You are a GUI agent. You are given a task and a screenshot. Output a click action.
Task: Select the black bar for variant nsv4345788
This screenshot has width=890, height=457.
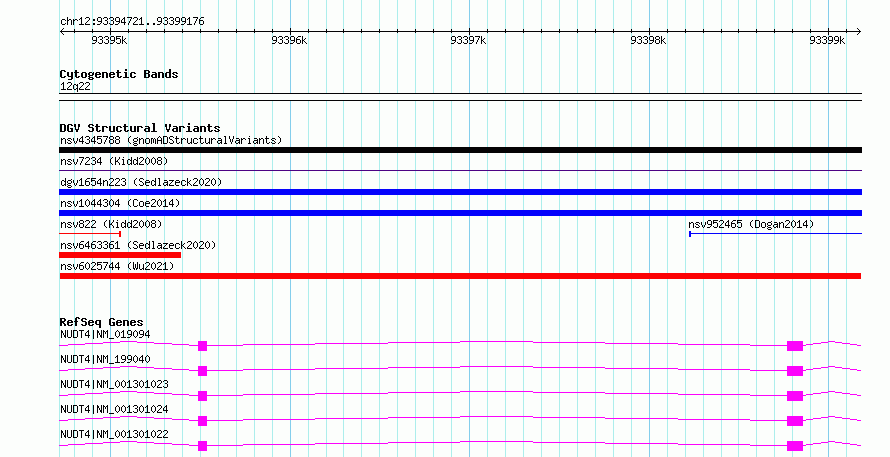[460, 150]
